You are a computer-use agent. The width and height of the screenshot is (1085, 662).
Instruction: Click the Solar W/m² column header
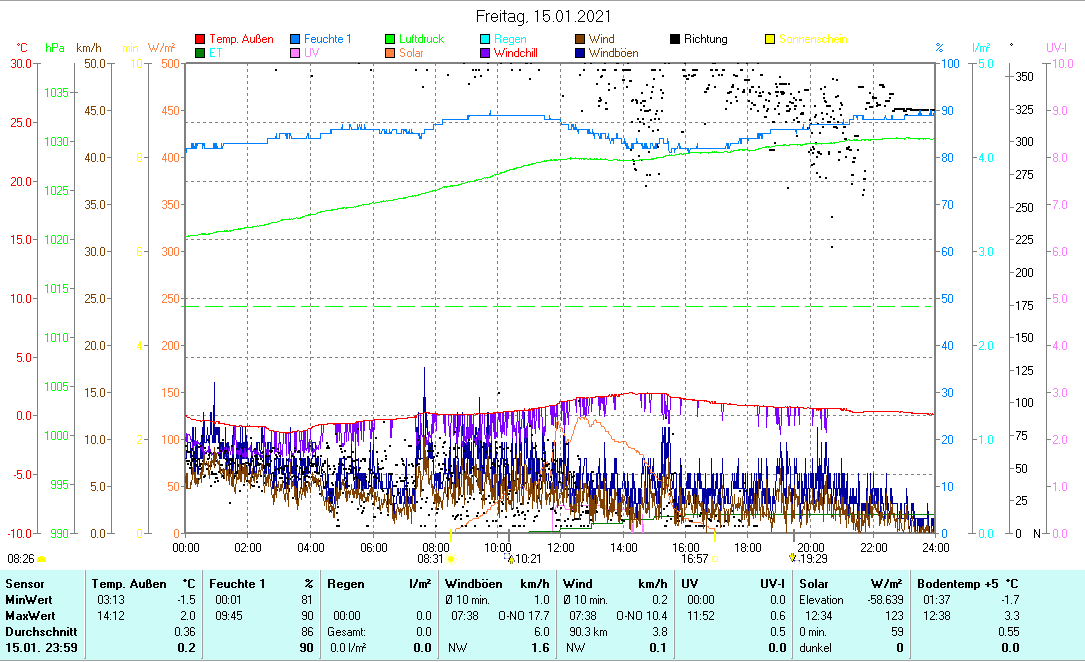850,583
